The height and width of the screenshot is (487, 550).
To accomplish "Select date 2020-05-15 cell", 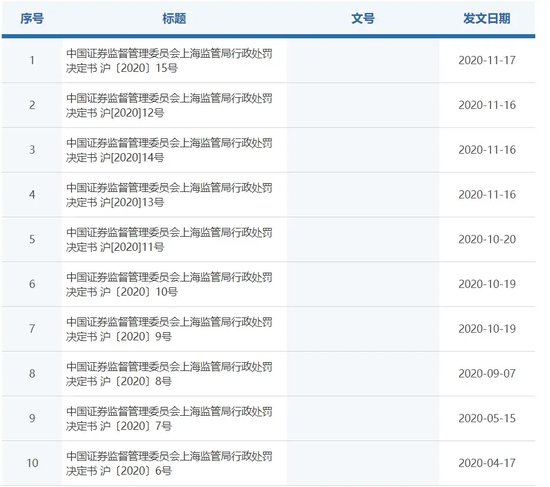I will (487, 418).
